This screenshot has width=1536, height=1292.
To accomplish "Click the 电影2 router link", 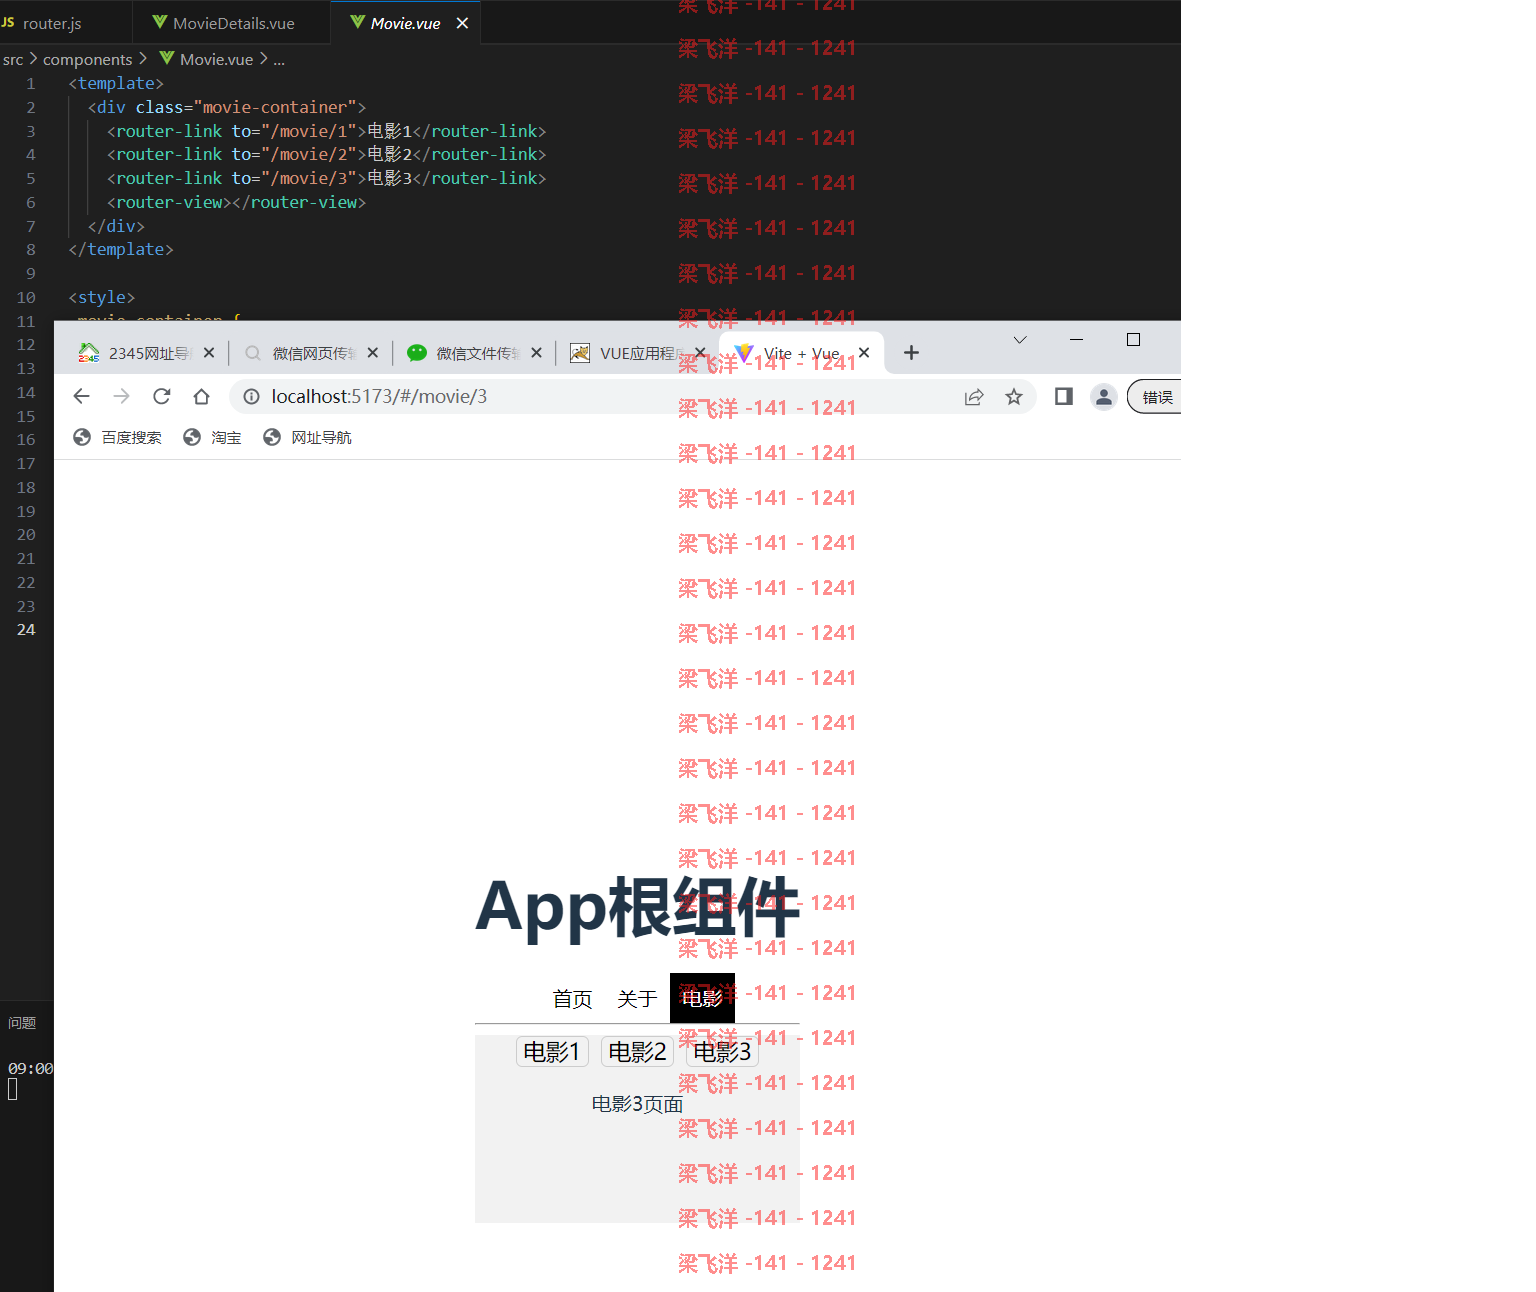I will (637, 1052).
